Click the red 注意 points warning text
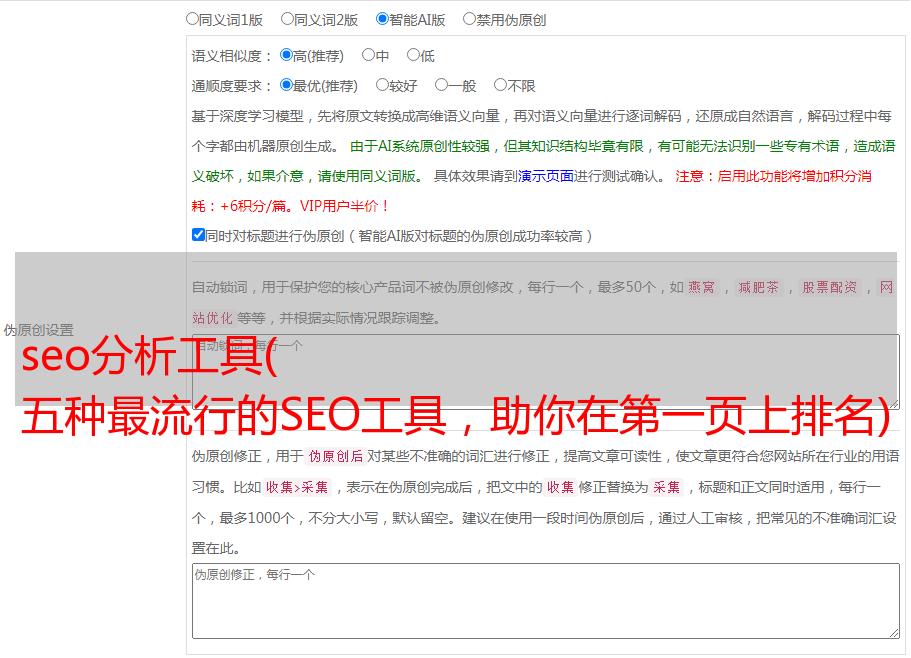Image resolution: width=911 pixels, height=658 pixels. (x=532, y=191)
